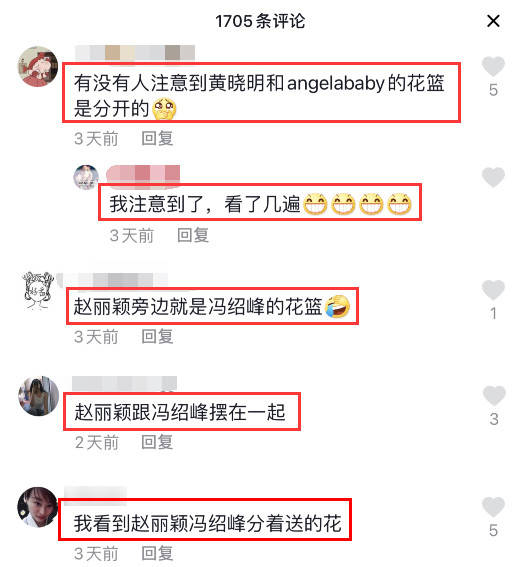Like the comment 赵丽颖旁边就是冯绍峰的花篮
This screenshot has height=567, width=516.
[x=493, y=290]
